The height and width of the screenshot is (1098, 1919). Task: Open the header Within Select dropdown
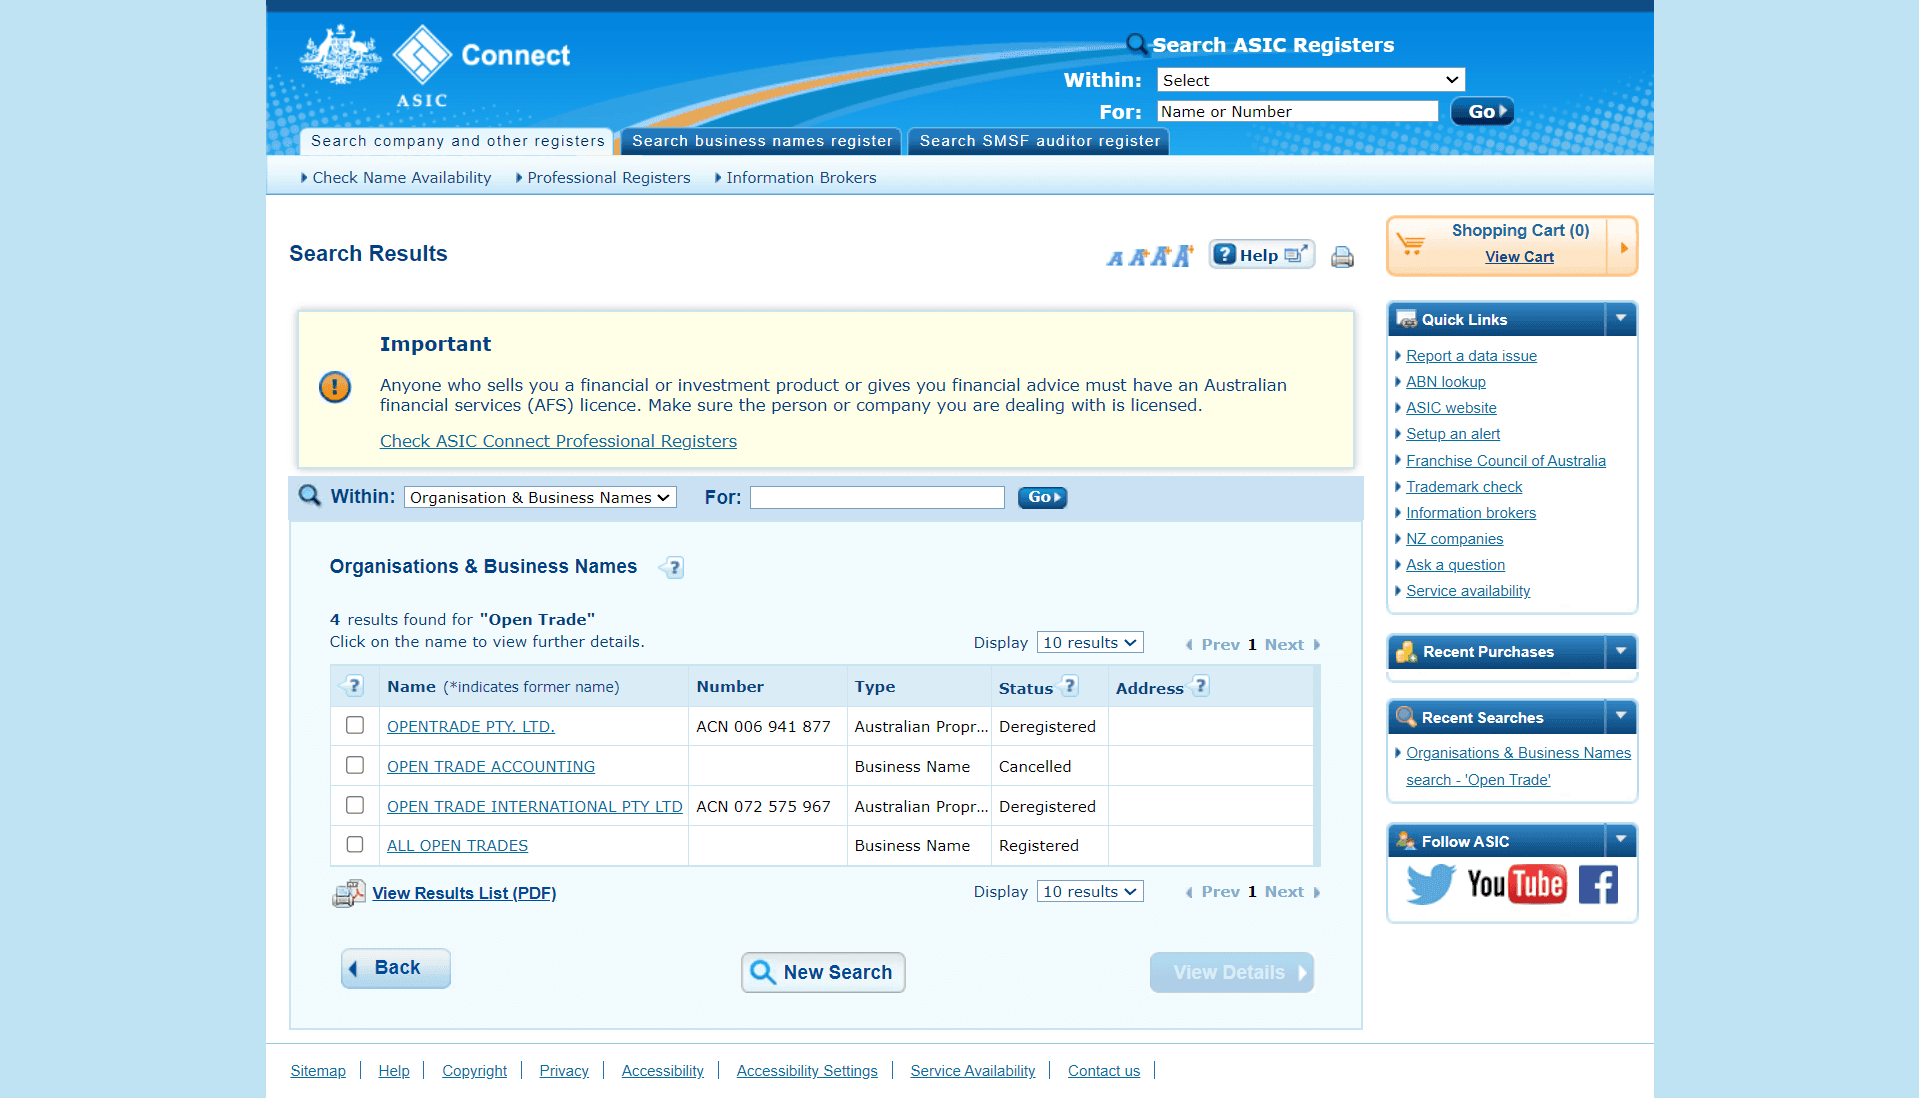coord(1310,80)
